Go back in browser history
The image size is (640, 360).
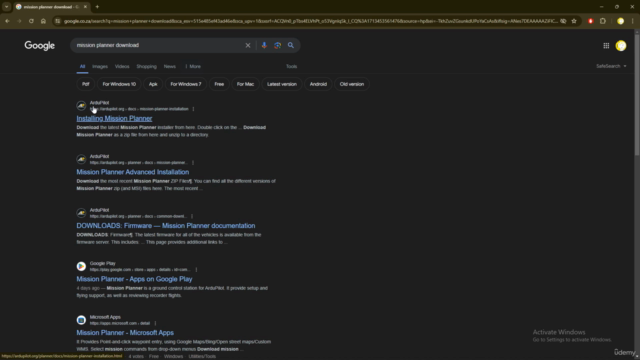click(7, 21)
